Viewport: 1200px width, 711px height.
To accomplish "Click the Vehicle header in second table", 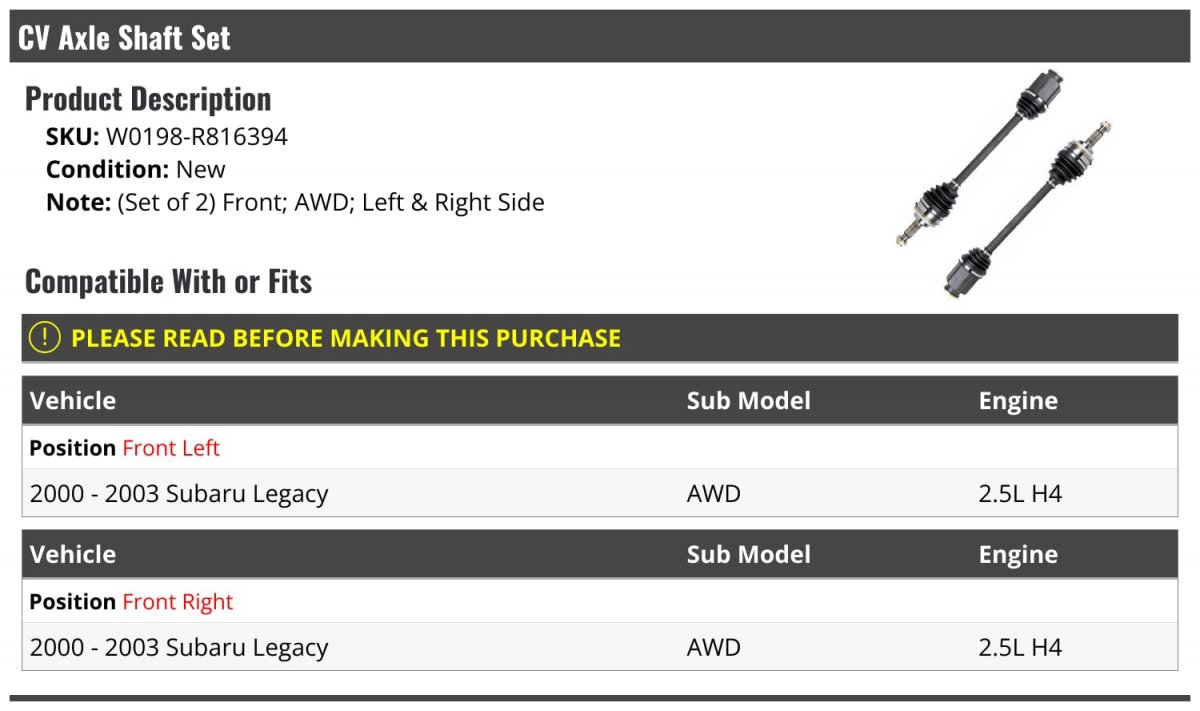I will click(73, 555).
